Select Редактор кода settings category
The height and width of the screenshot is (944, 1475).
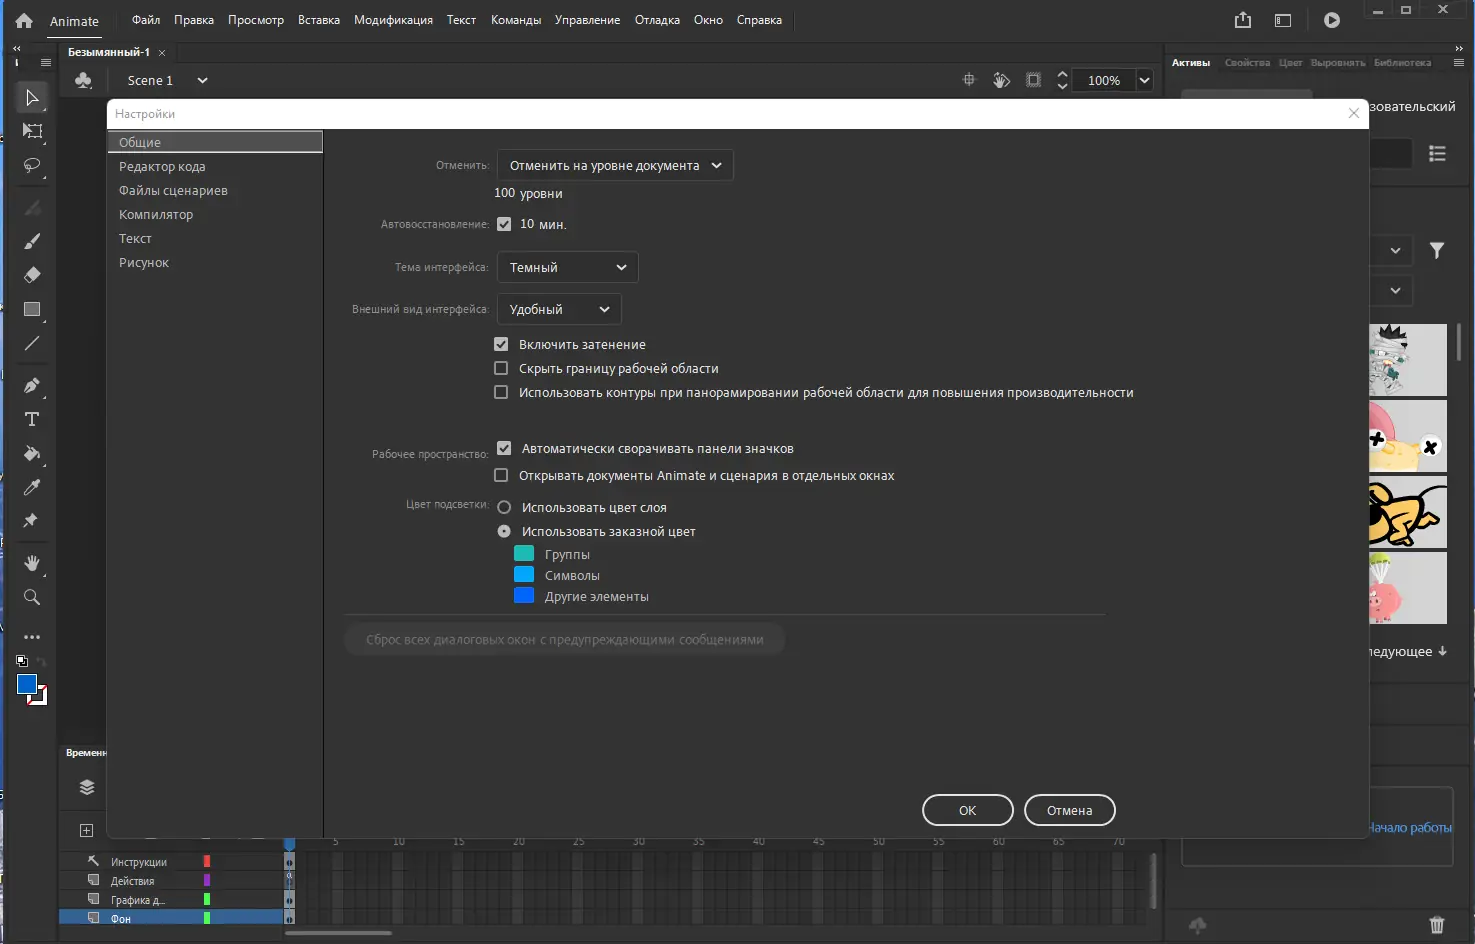(215, 166)
